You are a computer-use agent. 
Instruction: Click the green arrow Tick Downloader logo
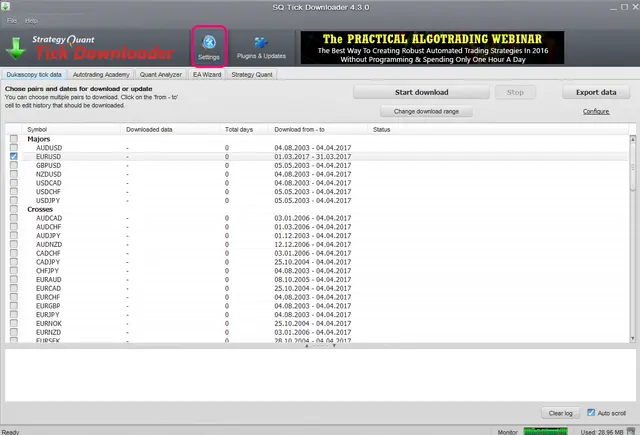pos(16,49)
